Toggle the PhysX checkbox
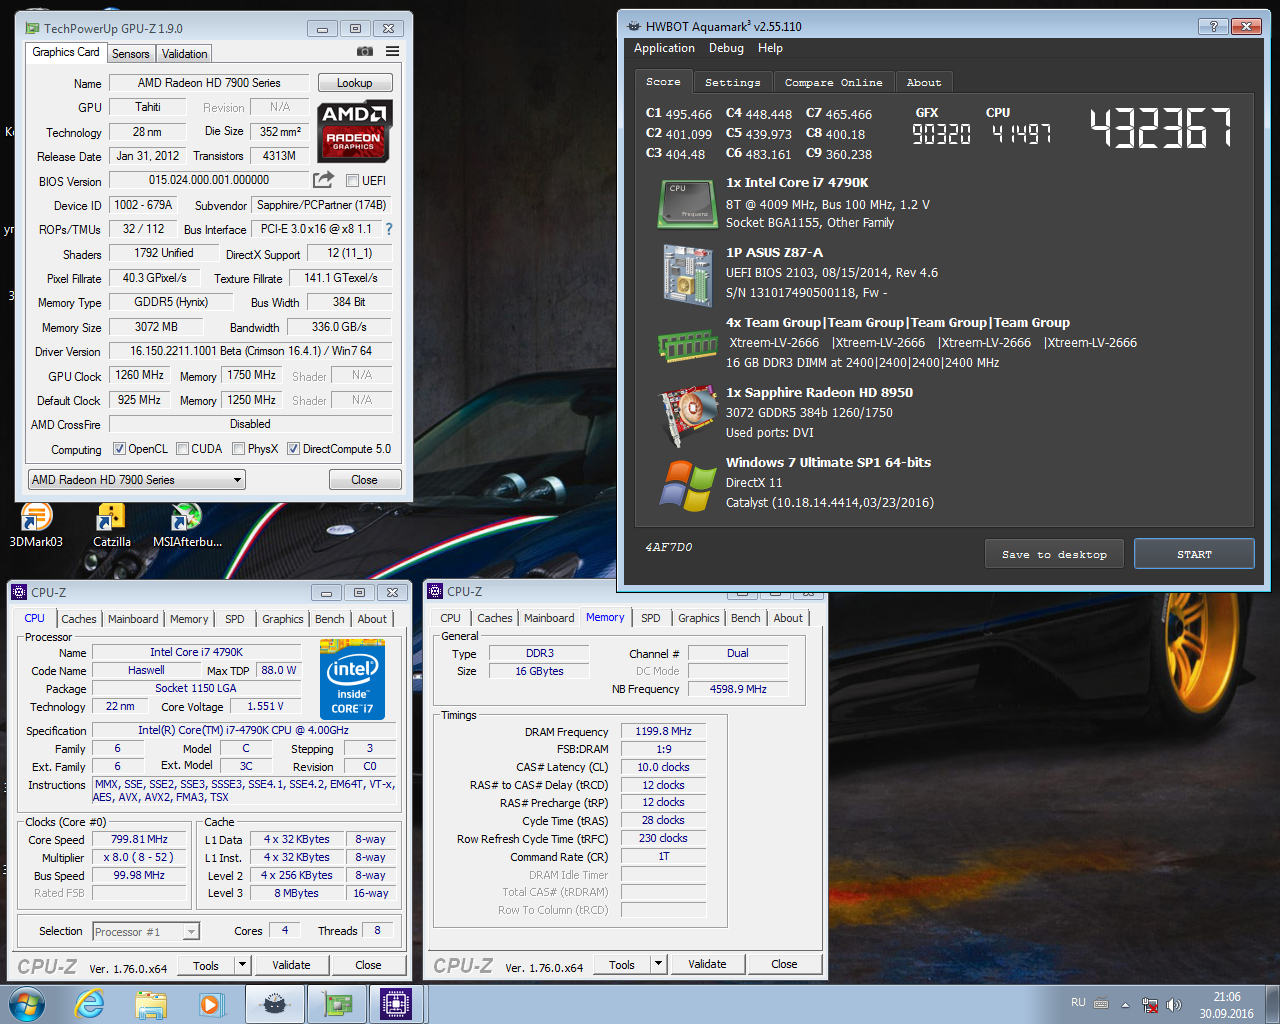1280x1024 pixels. (238, 449)
